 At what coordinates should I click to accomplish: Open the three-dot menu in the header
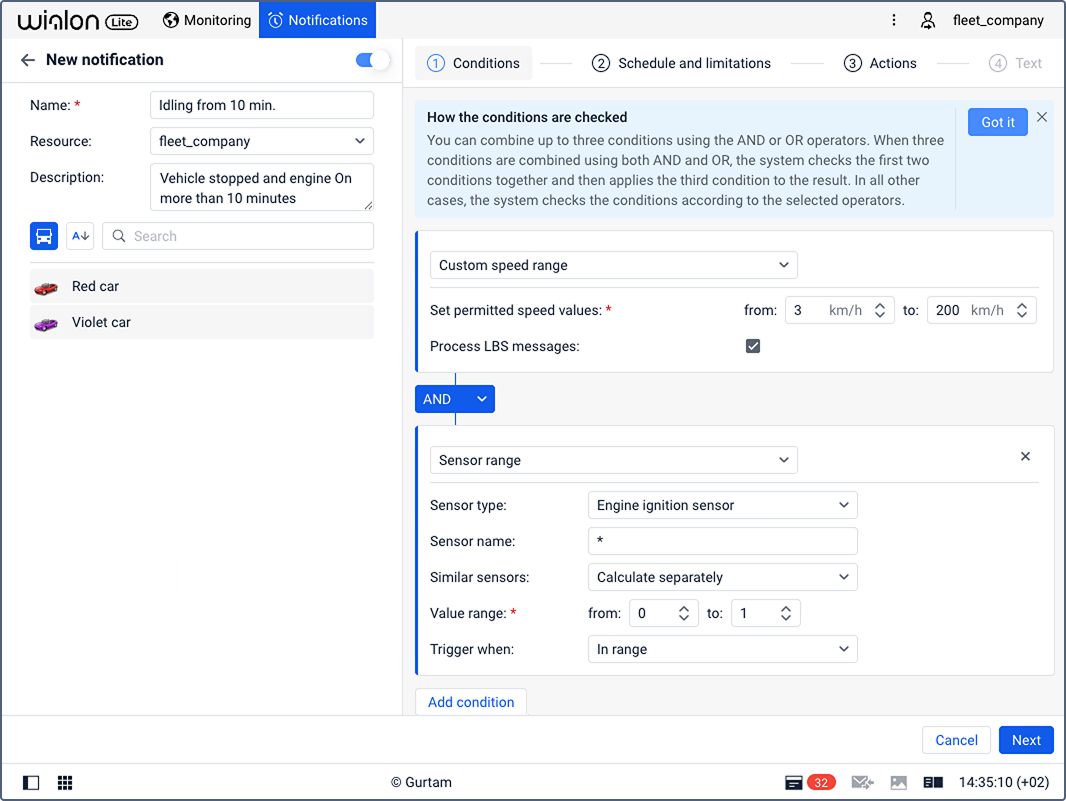coord(894,20)
